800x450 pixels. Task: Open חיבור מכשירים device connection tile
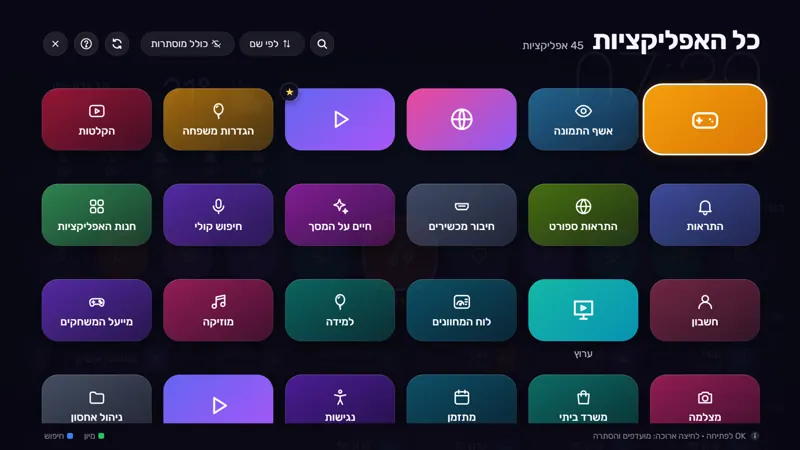click(461, 215)
